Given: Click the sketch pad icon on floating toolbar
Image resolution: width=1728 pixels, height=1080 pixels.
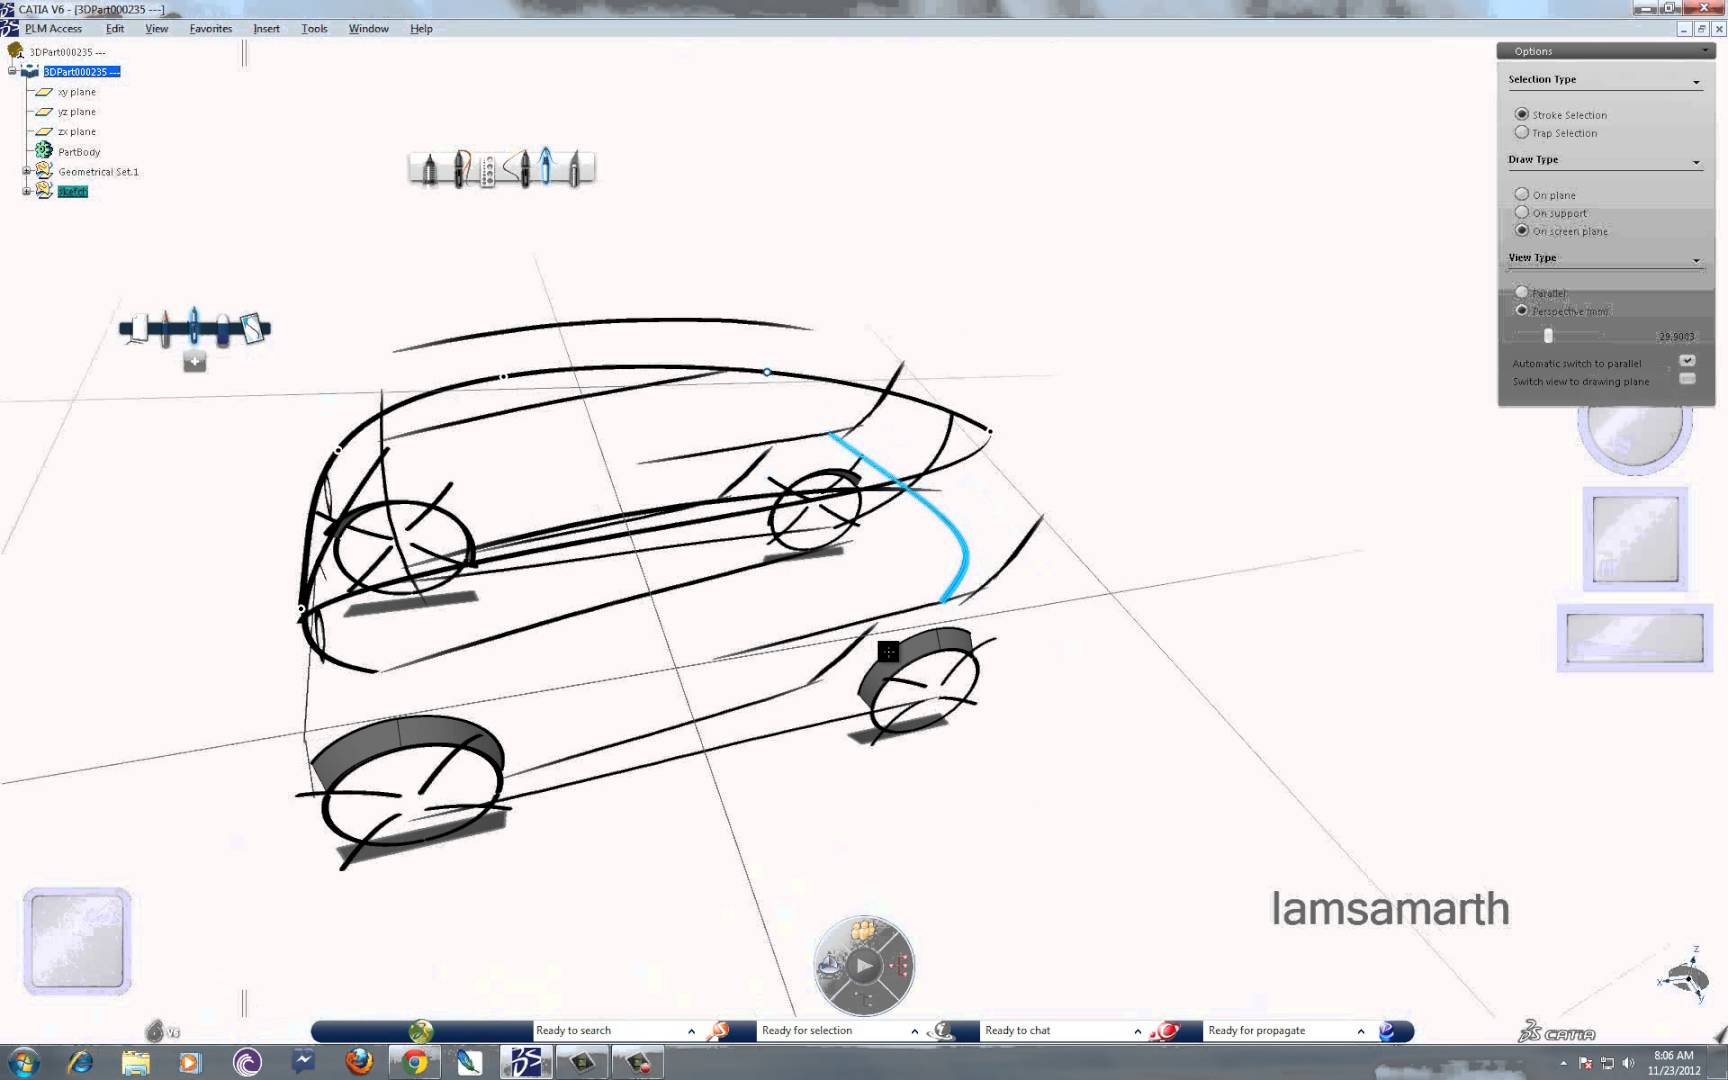Looking at the screenshot, I should 250,330.
